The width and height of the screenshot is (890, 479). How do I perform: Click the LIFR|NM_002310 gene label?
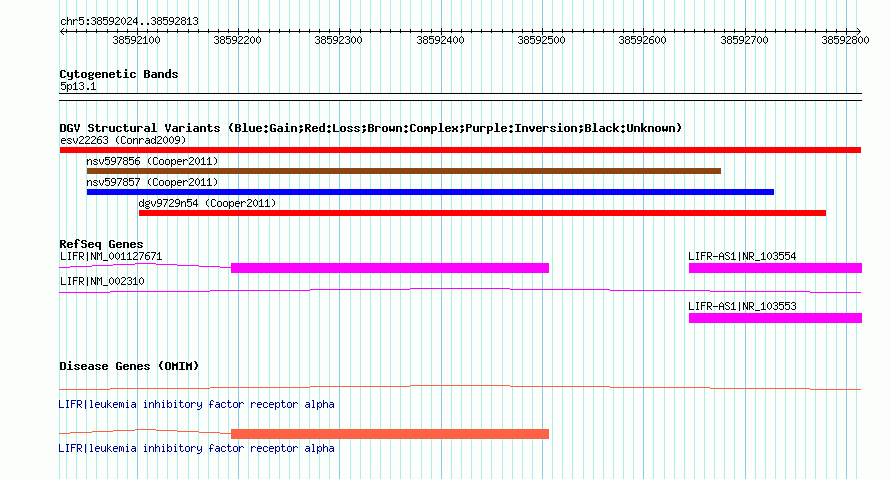click(x=102, y=281)
